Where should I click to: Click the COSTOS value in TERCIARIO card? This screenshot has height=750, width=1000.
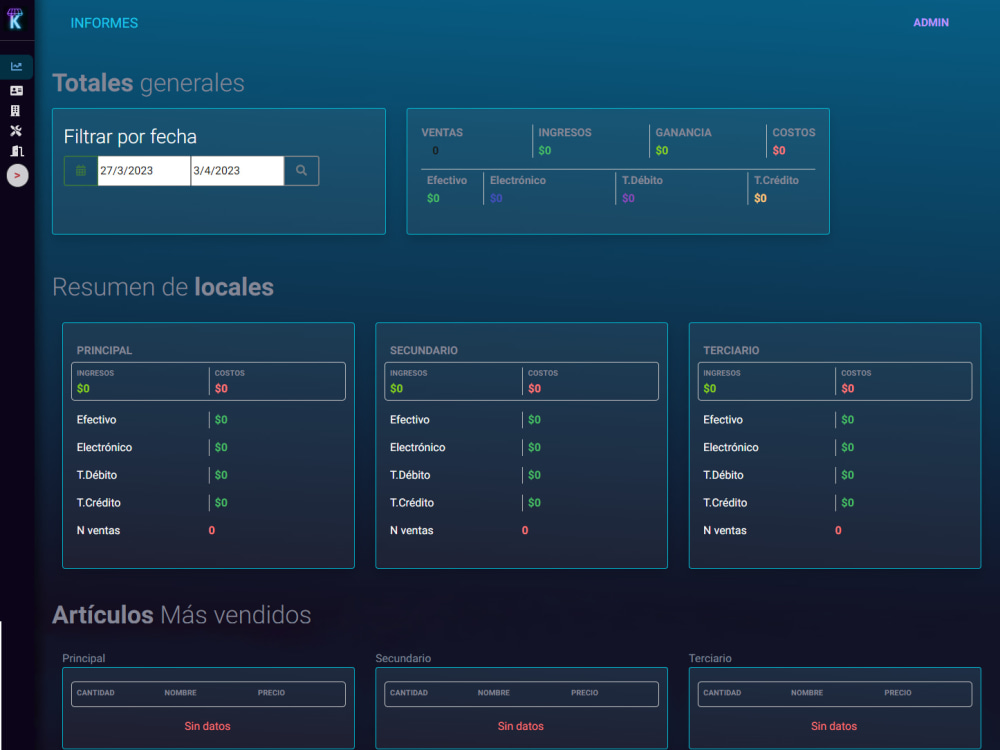click(x=848, y=389)
